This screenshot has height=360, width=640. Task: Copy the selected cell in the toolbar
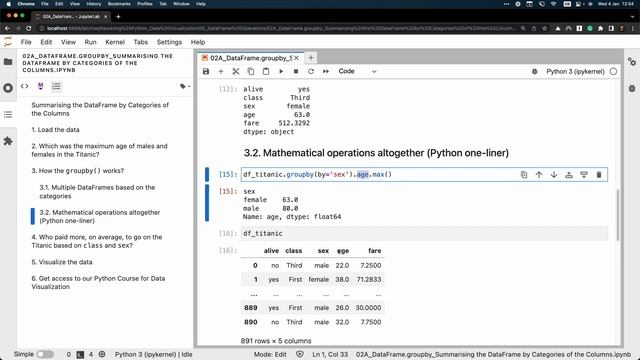(251, 71)
